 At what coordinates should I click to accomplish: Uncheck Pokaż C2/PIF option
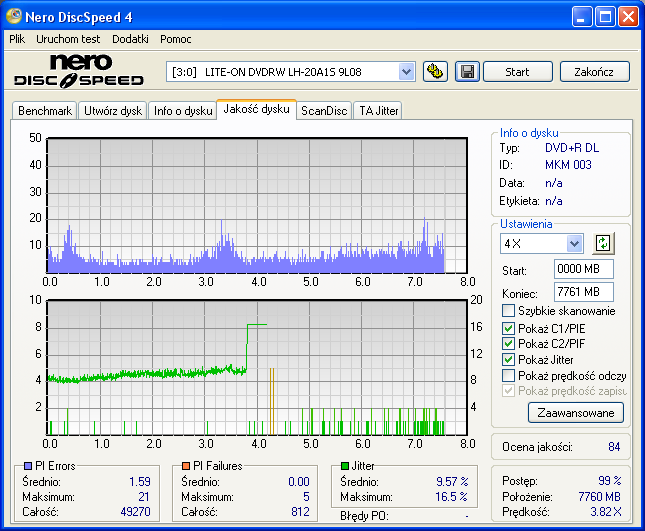[x=508, y=343]
